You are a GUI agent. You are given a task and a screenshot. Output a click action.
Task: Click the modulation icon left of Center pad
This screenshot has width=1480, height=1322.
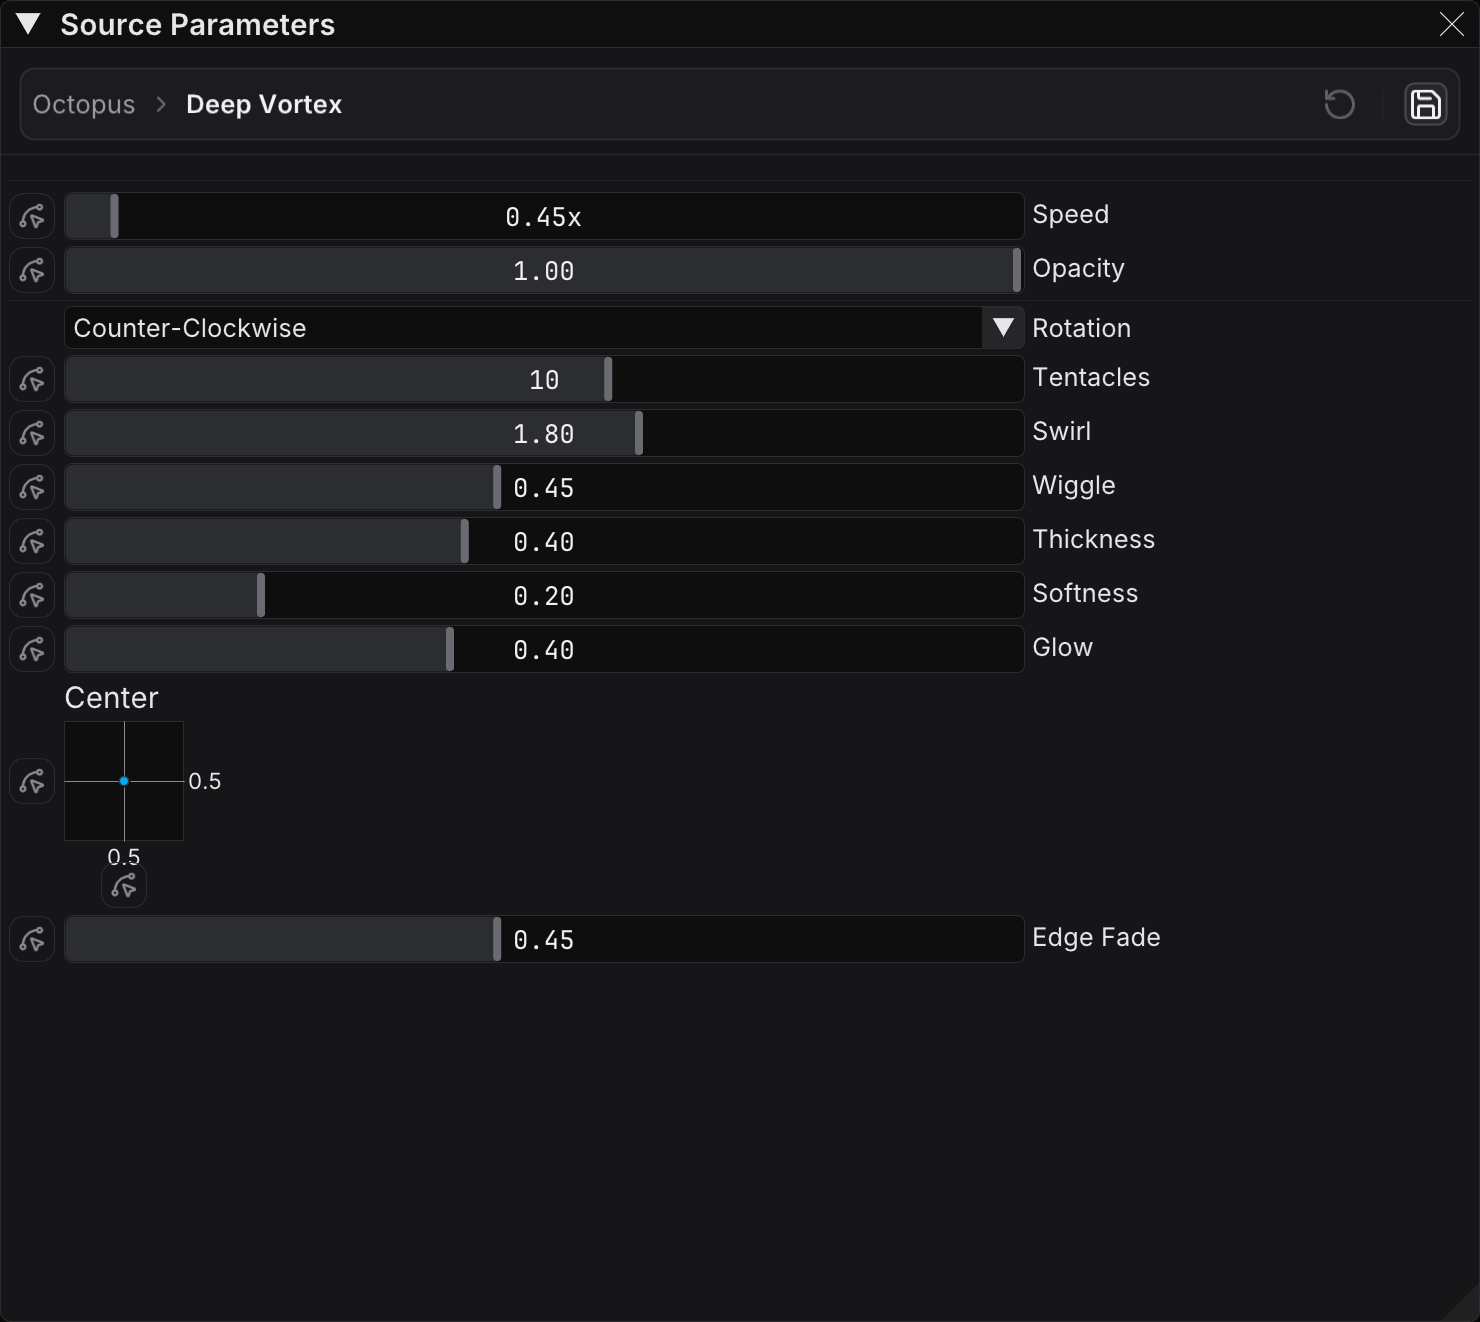point(32,781)
